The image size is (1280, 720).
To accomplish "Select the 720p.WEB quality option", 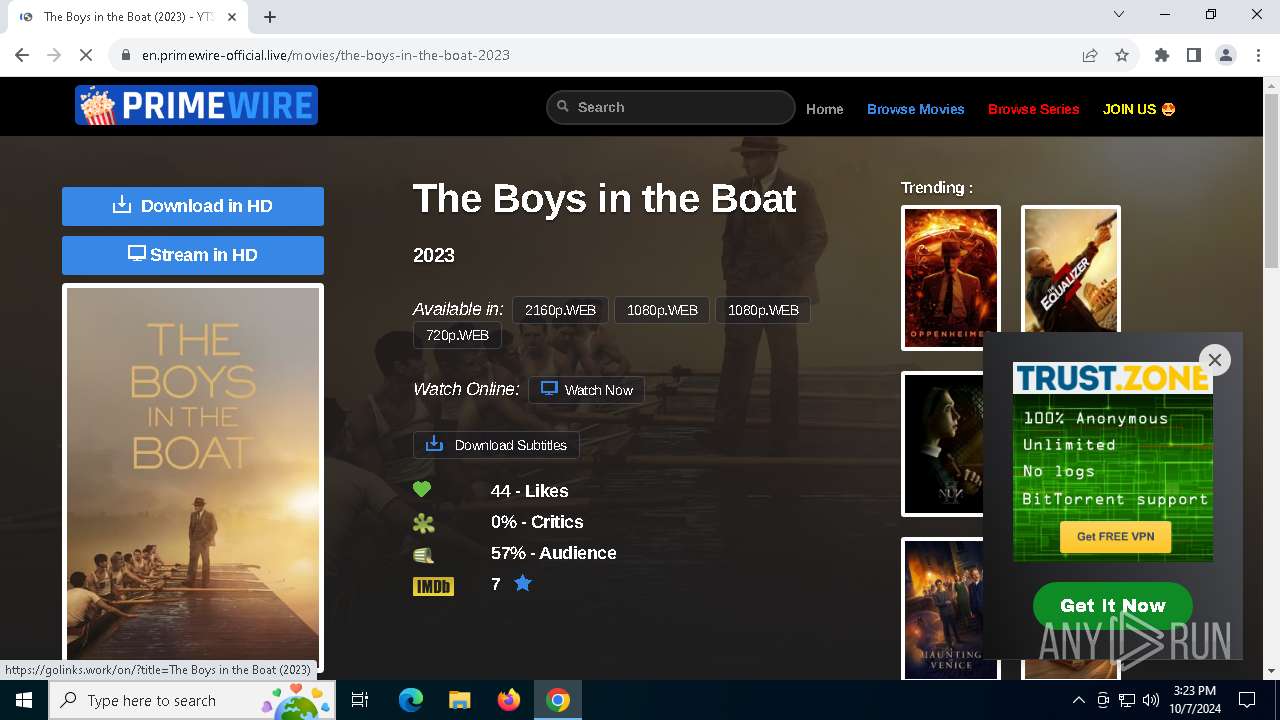I will pyautogui.click(x=457, y=335).
